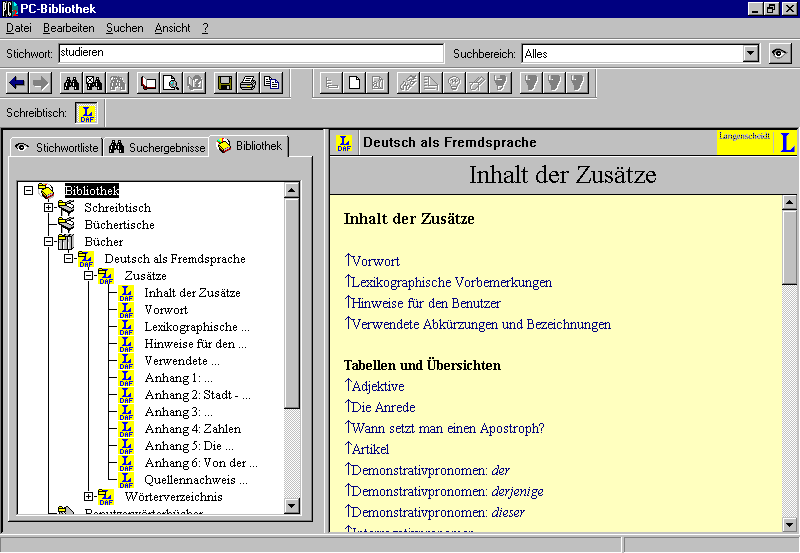This screenshot has height=553, width=800.
Task: Expand the Wörterverzeichnis tree node
Action: 88,496
